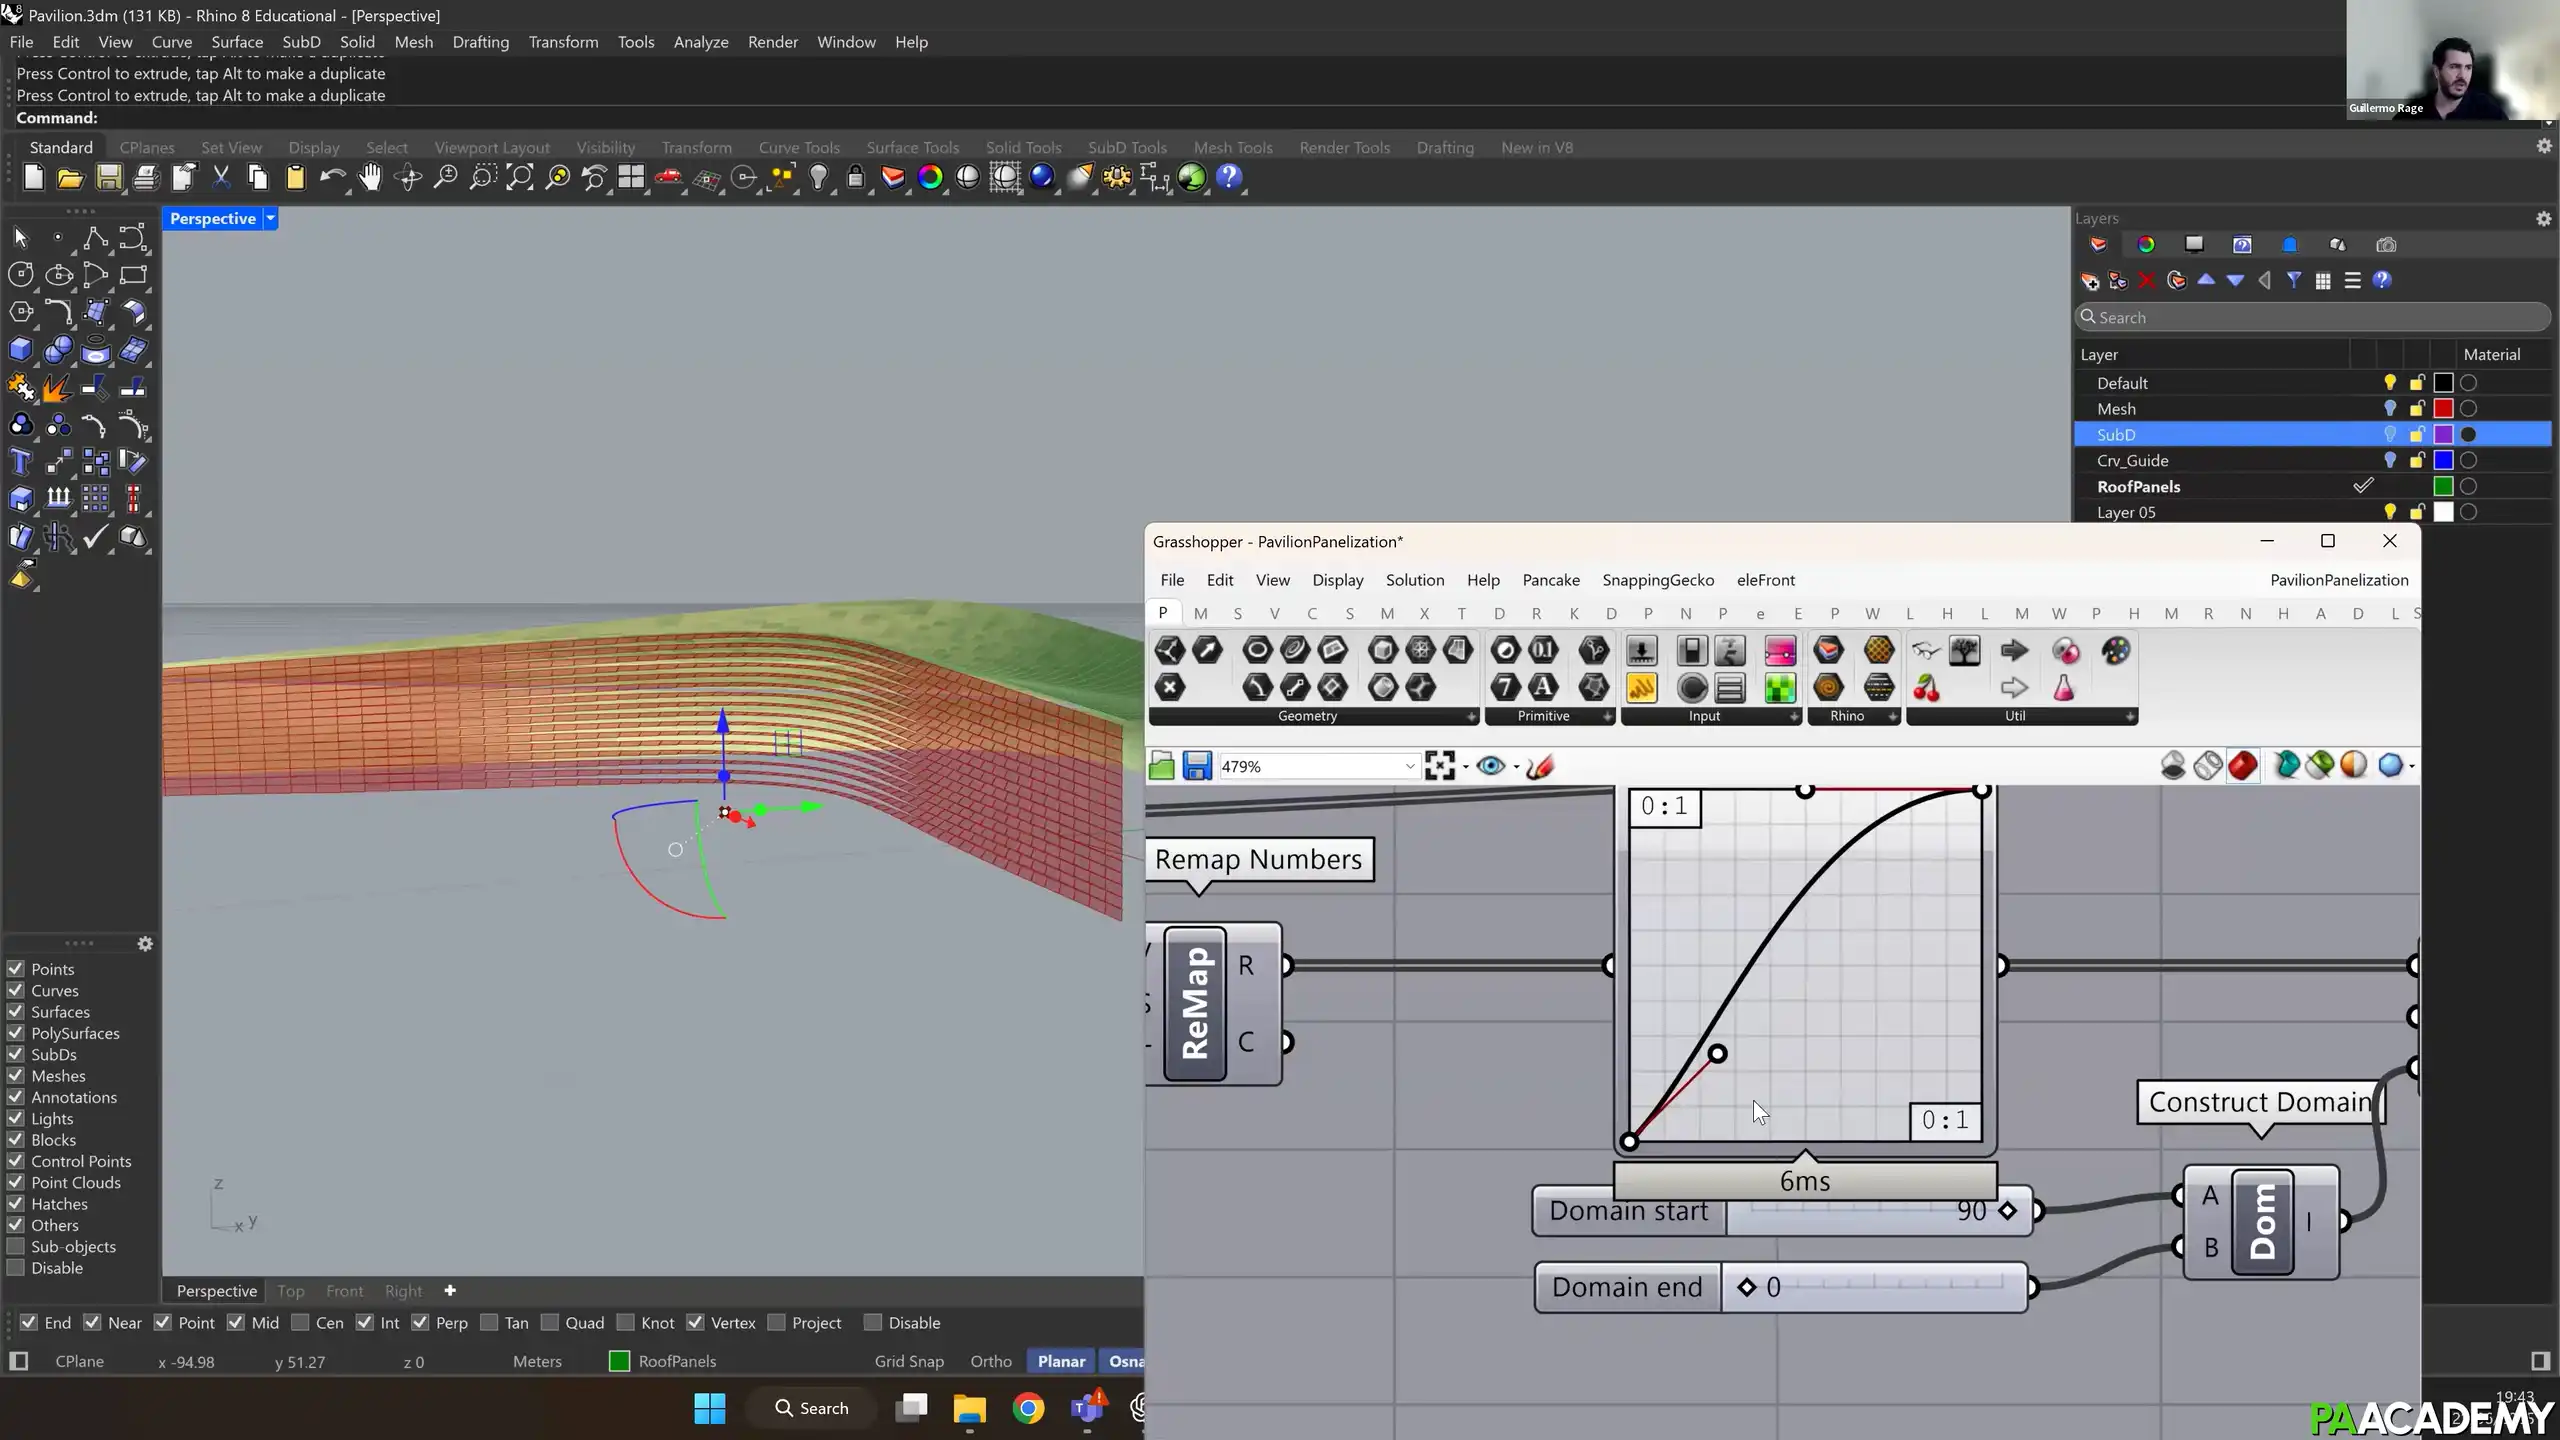
Task: Switch to the Curve Tools toolbar tab
Action: point(799,147)
